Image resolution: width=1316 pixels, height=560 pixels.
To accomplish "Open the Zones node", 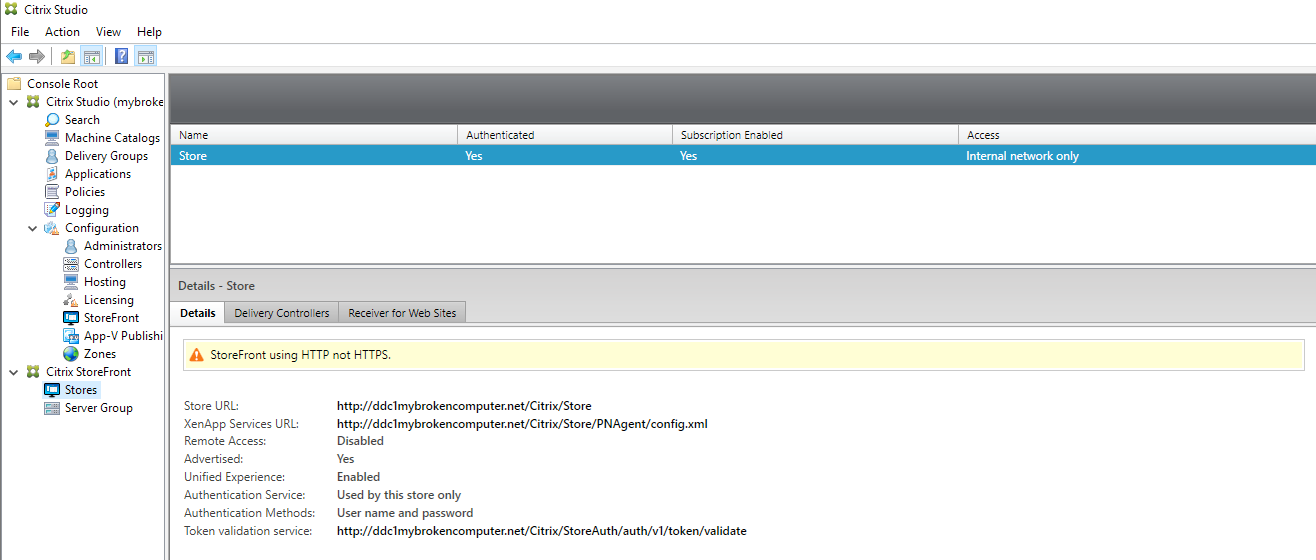I will (99, 354).
